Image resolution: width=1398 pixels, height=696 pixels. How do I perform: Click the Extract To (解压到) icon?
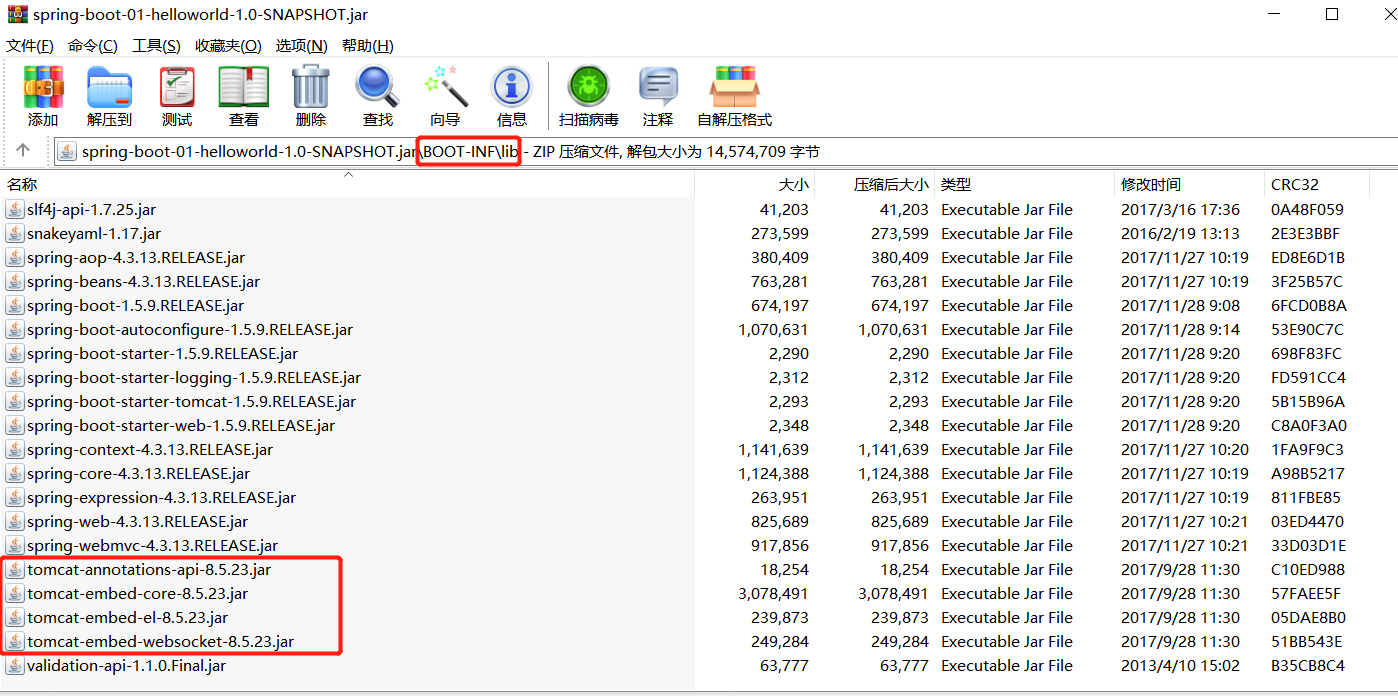coord(109,87)
